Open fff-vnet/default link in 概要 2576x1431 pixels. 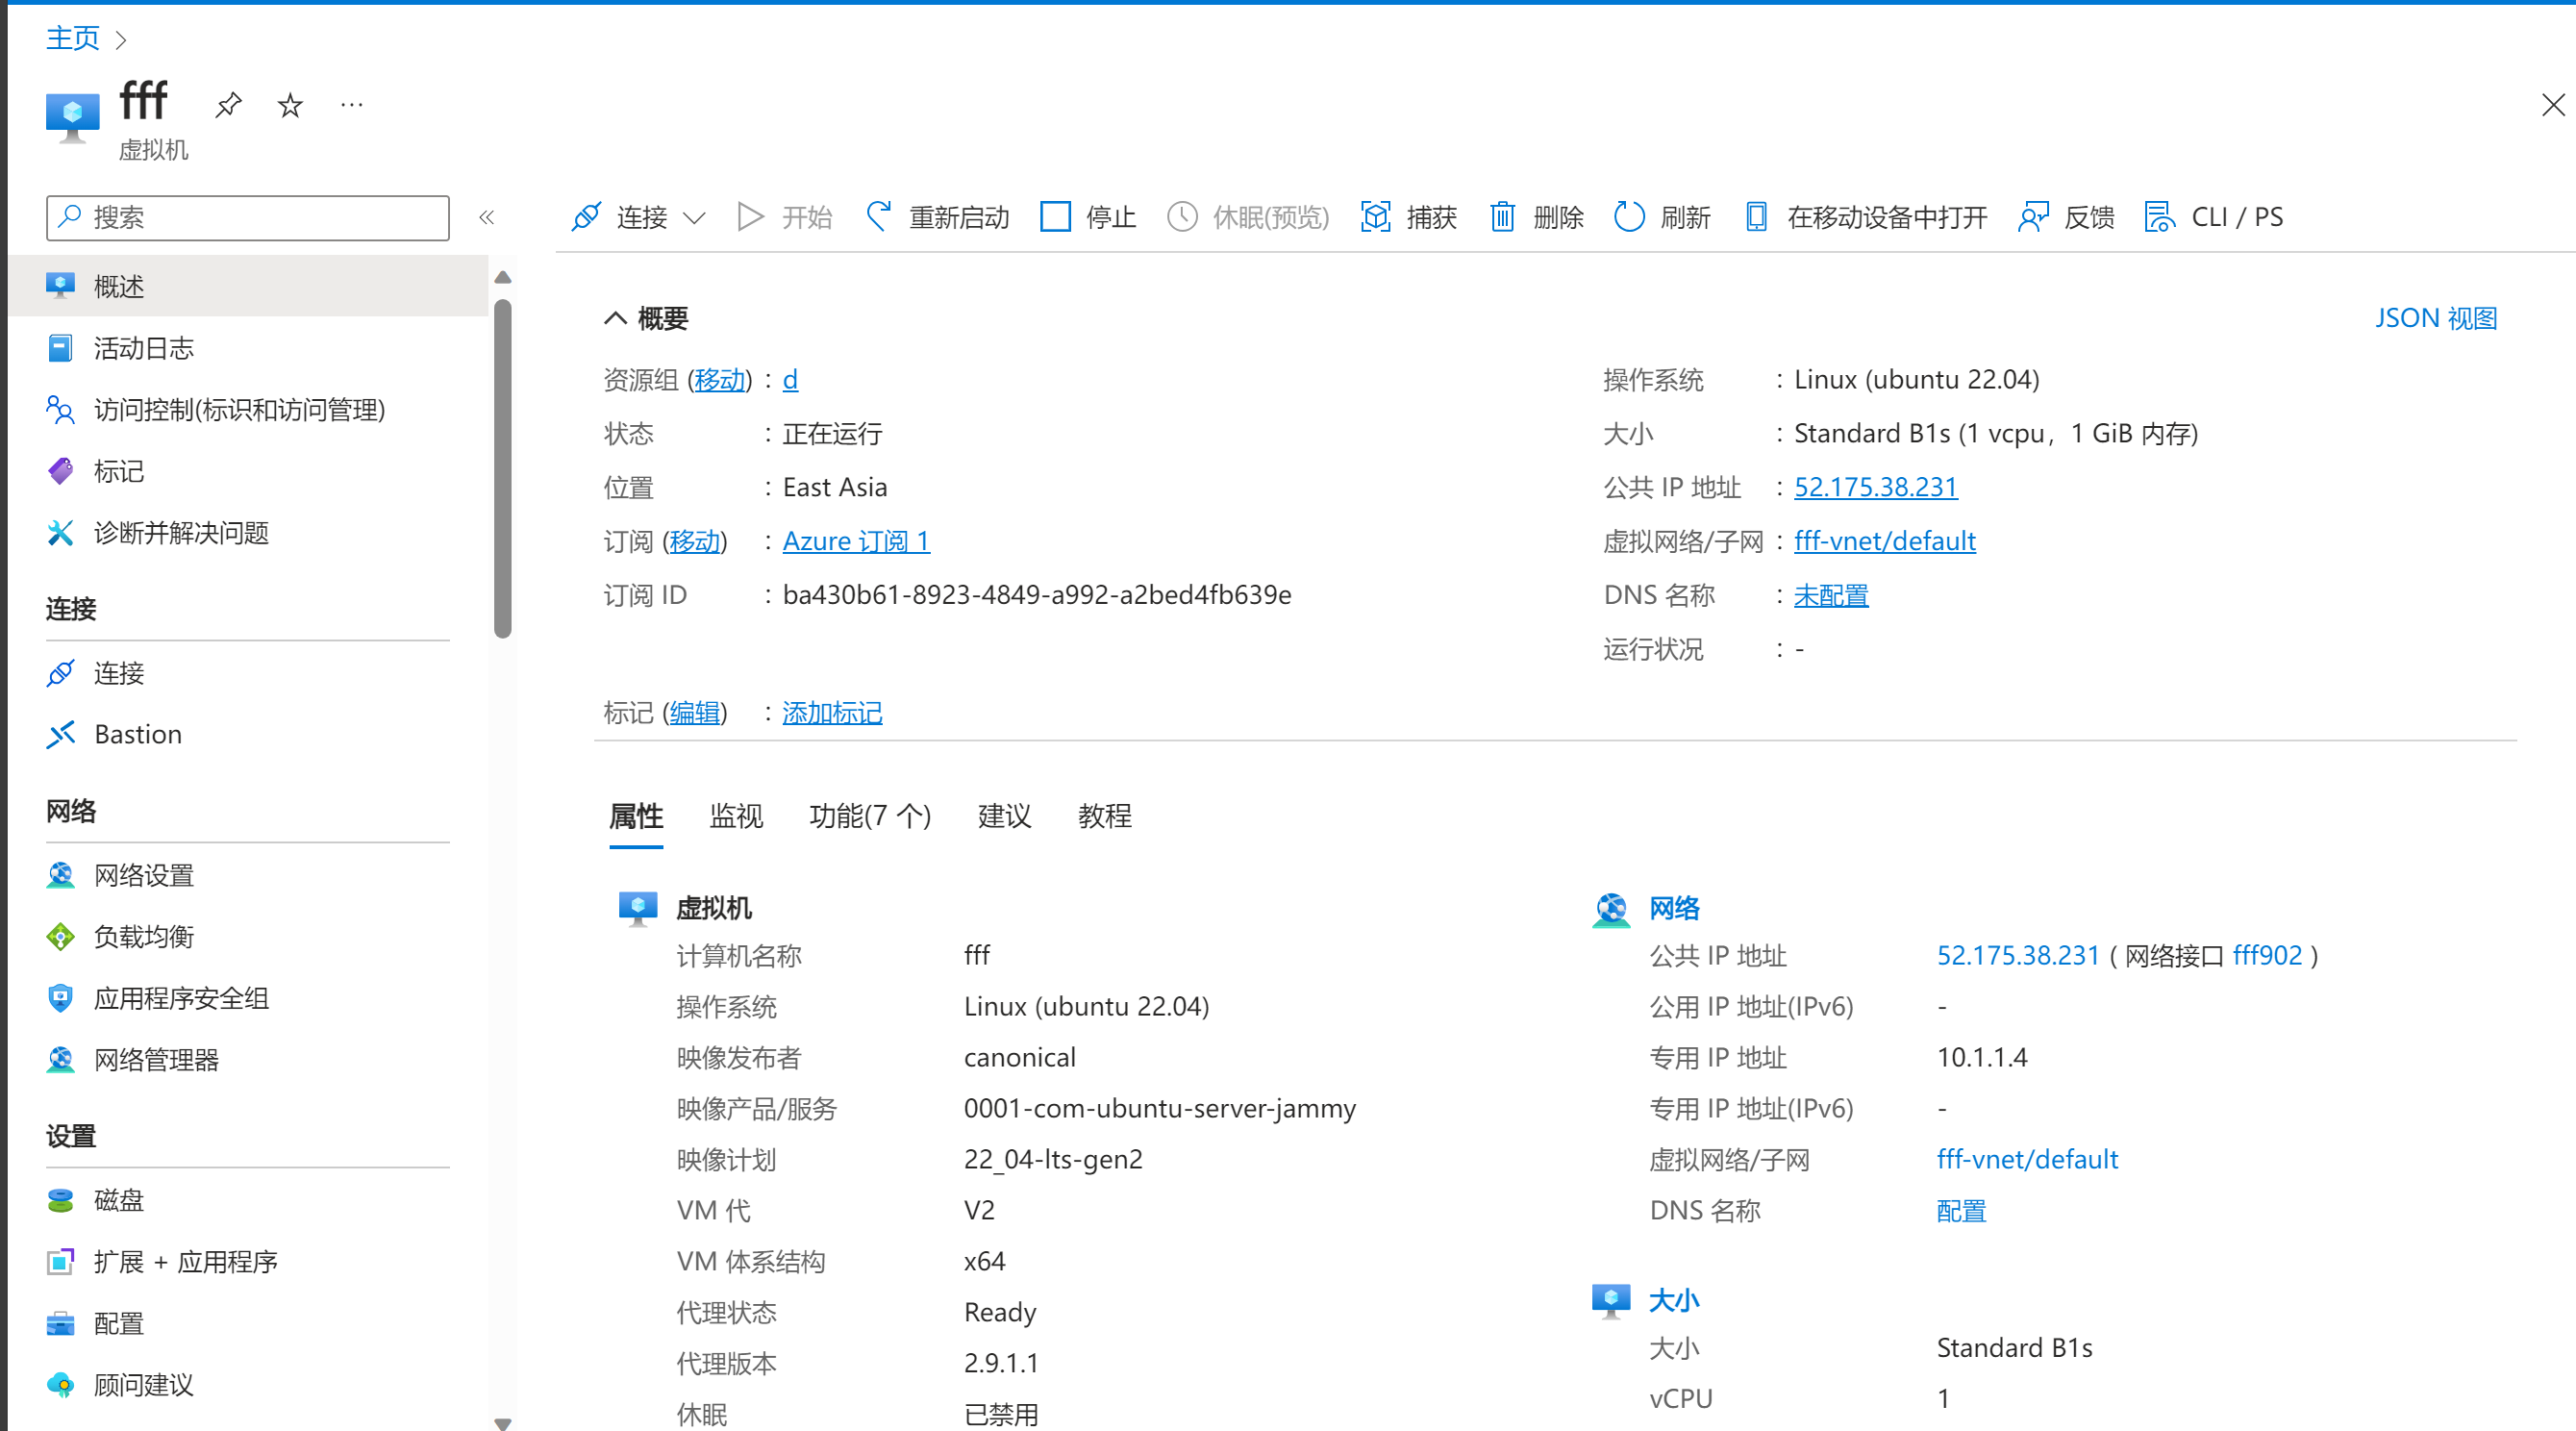[x=1884, y=541]
